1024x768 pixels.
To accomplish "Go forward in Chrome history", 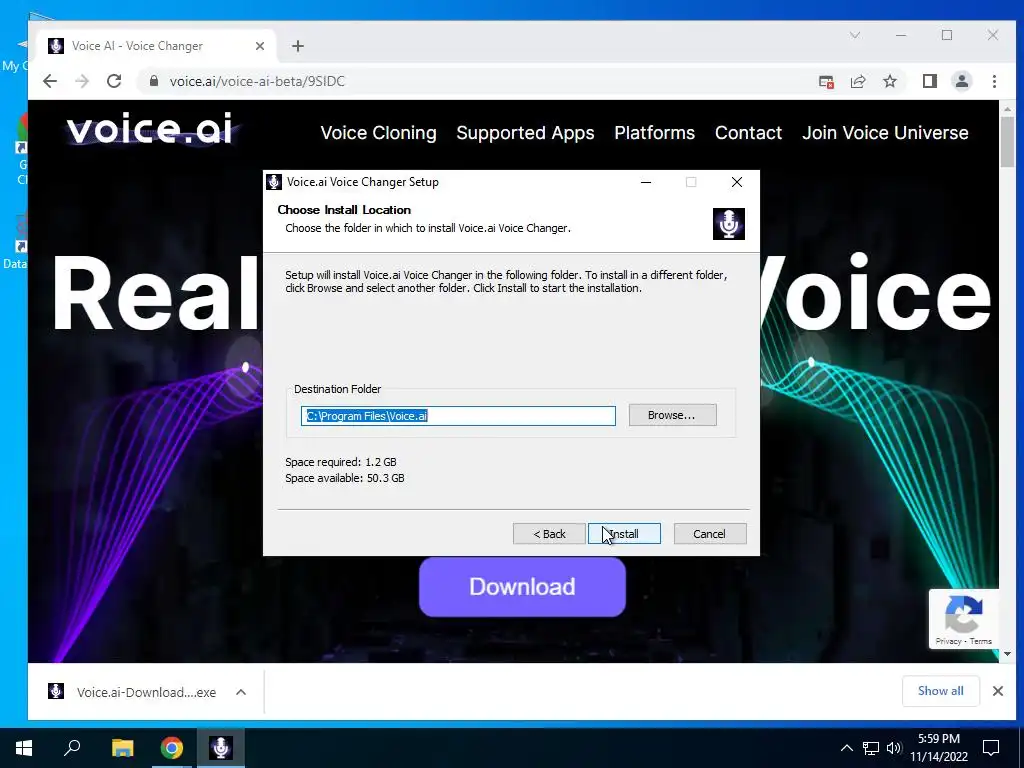I will pos(82,81).
